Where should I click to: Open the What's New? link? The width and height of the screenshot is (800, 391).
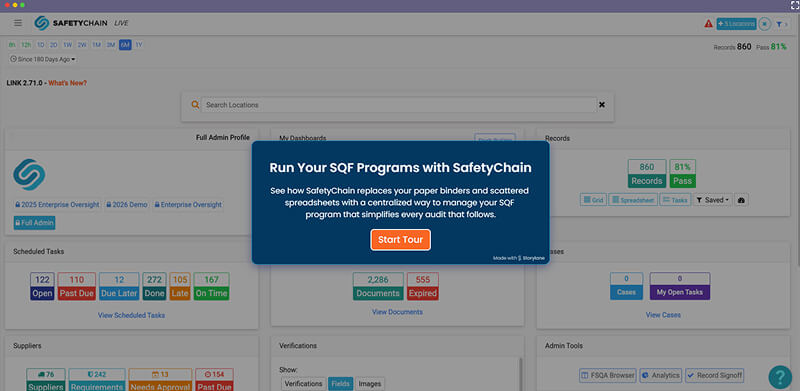(67, 83)
